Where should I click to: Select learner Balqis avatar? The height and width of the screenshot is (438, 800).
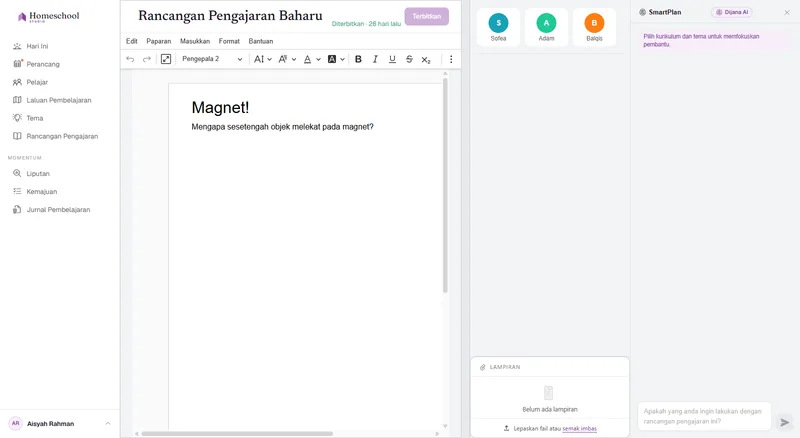(594, 23)
